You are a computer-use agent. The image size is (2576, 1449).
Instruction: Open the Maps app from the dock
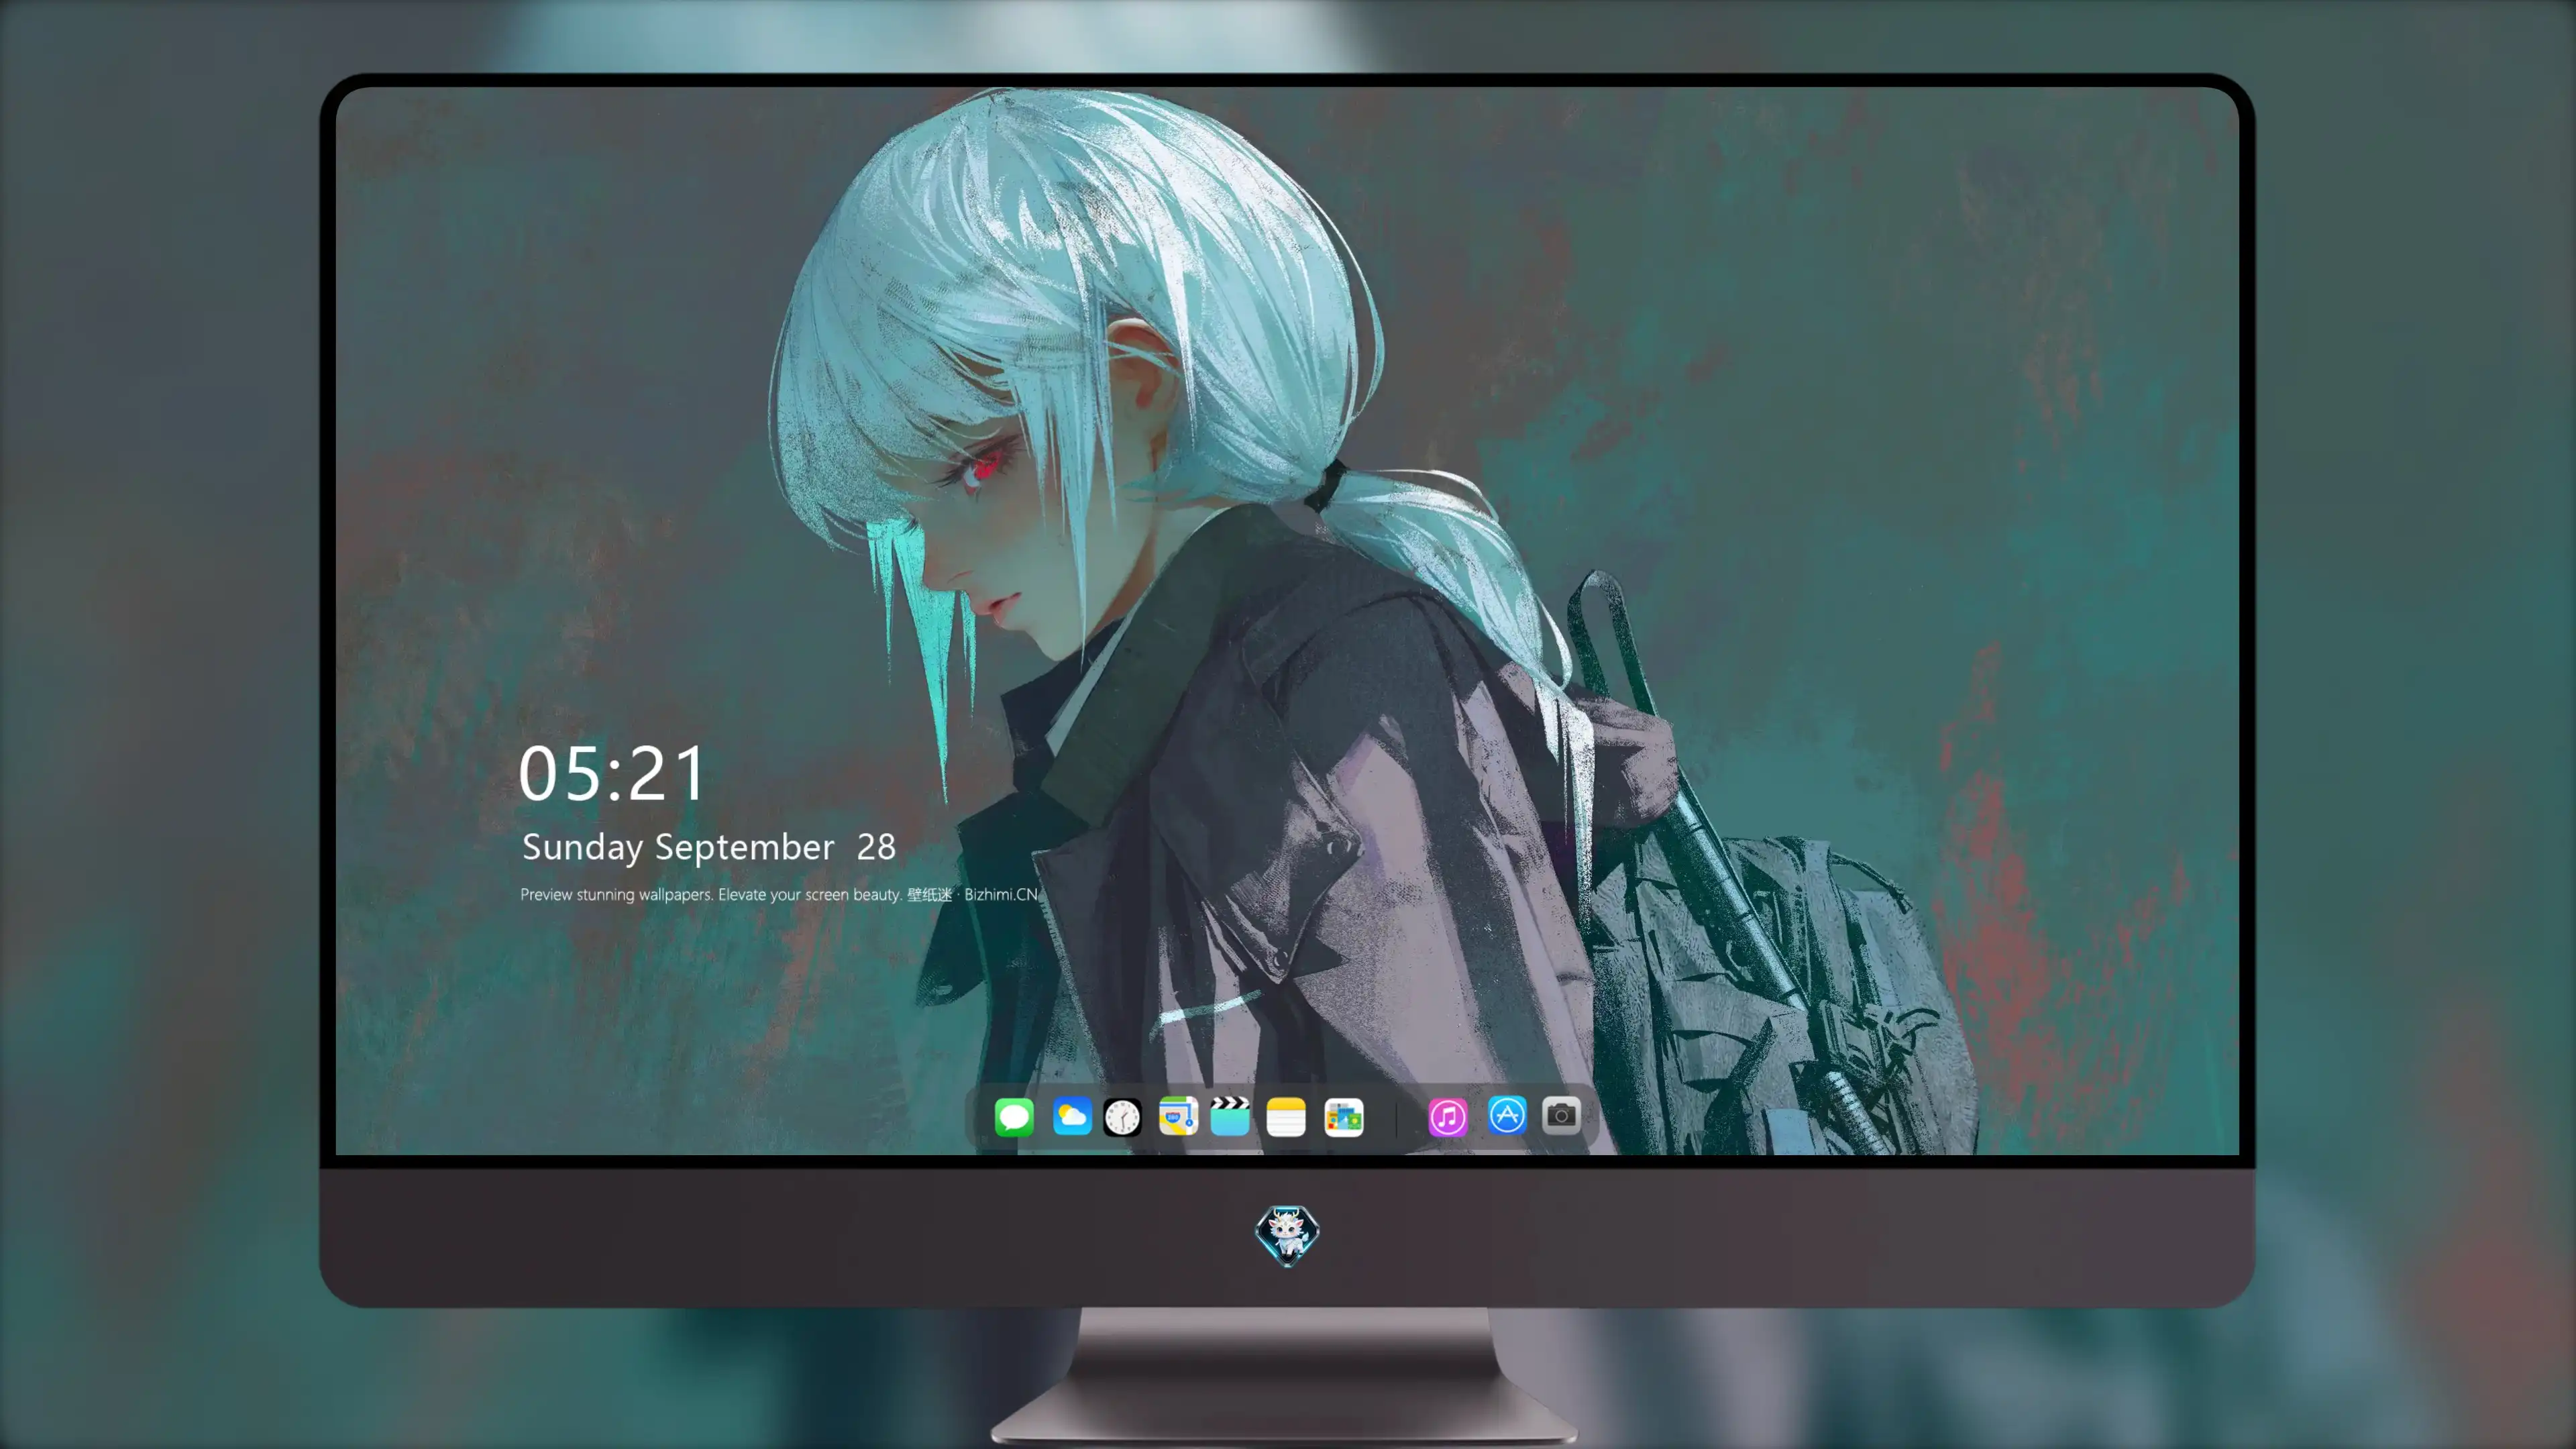click(x=1178, y=1116)
